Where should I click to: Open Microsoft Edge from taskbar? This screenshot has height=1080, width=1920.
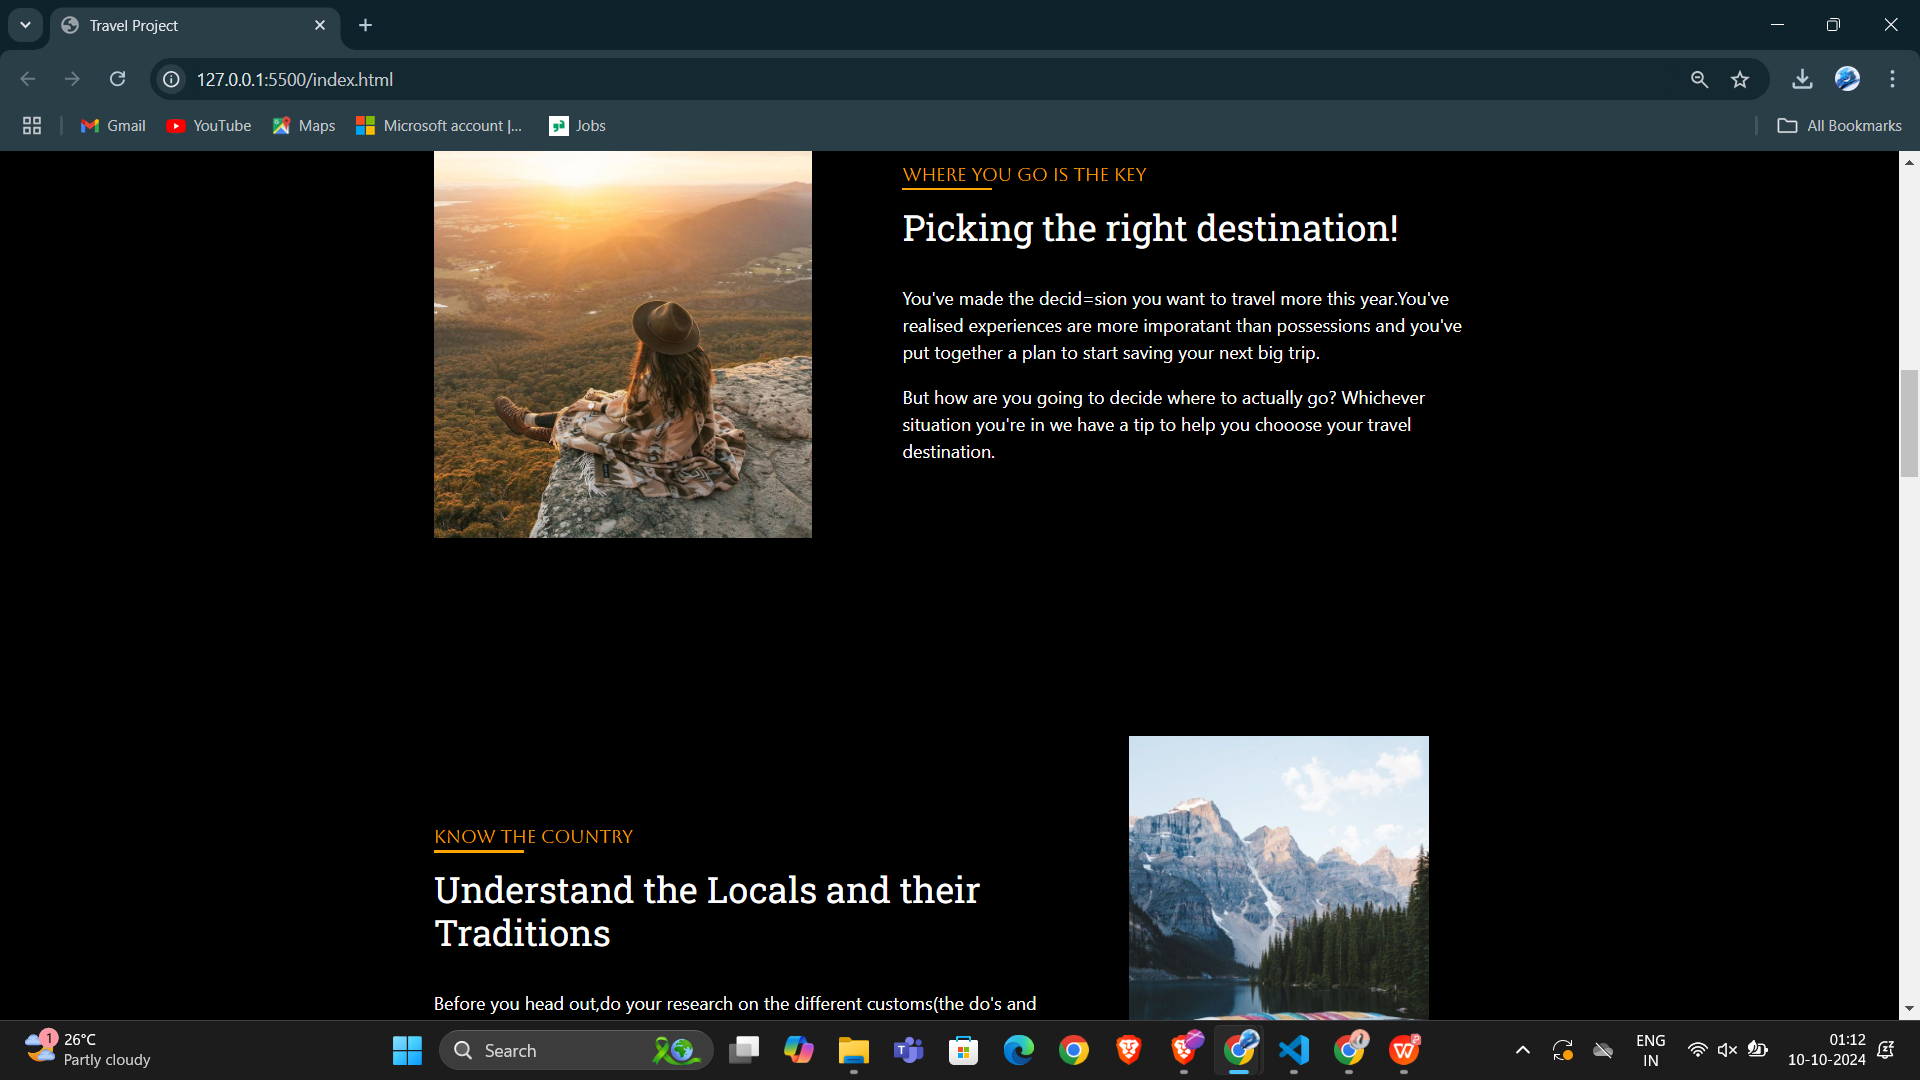[1019, 1050]
